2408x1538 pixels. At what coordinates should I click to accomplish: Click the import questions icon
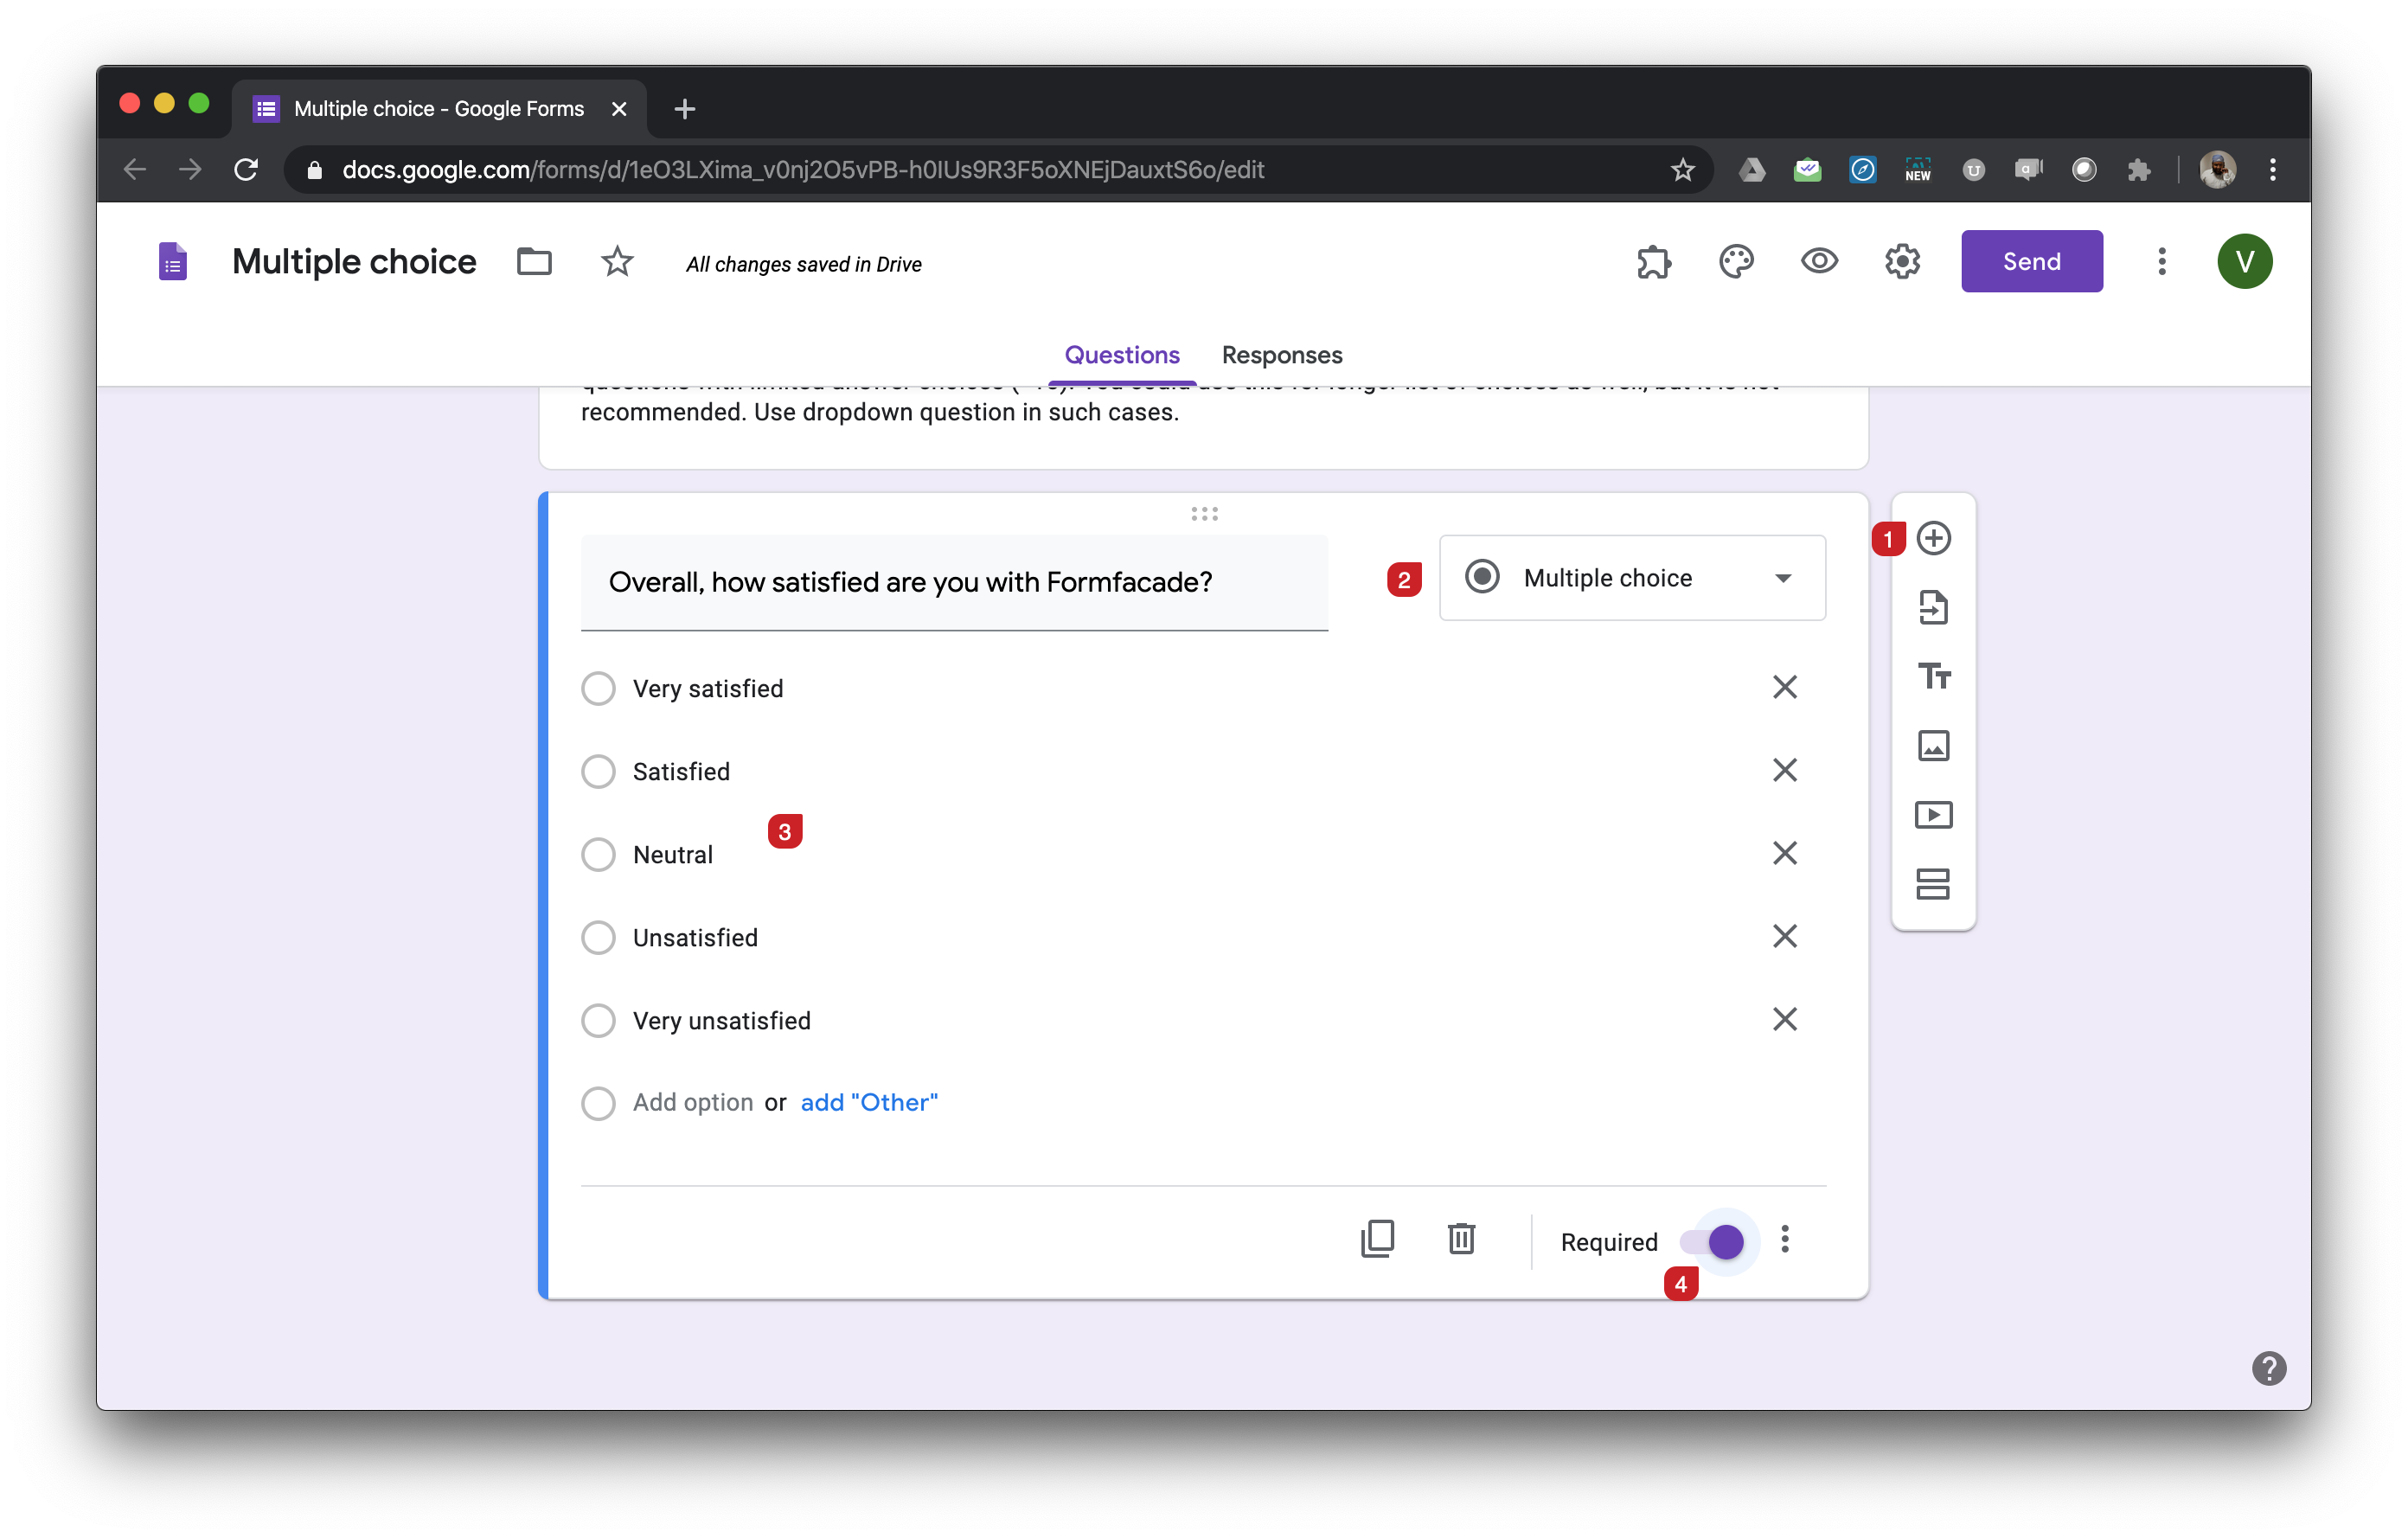pyautogui.click(x=1931, y=607)
